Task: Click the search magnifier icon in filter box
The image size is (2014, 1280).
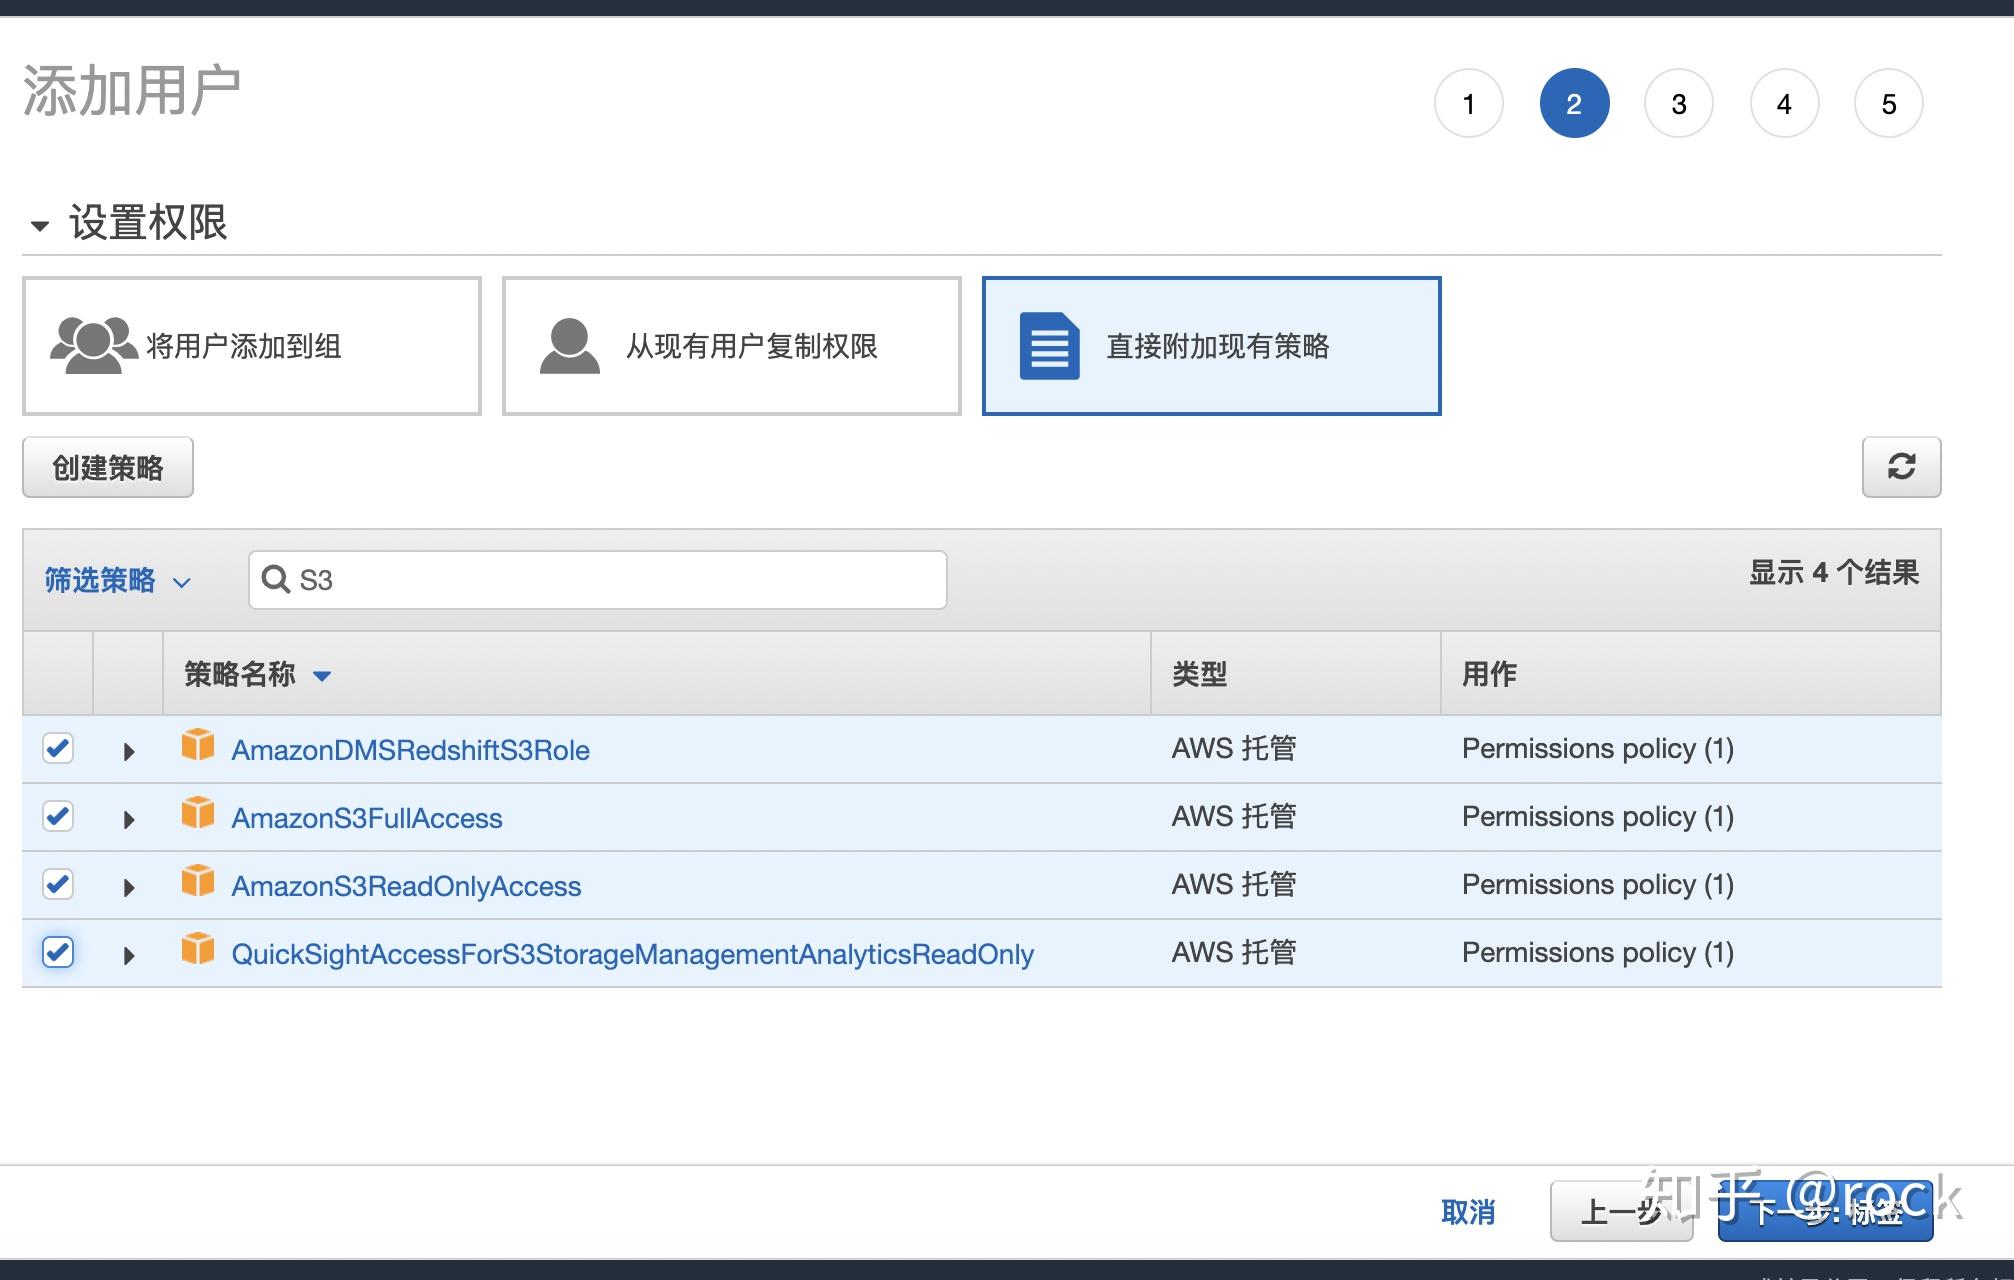Action: click(275, 579)
